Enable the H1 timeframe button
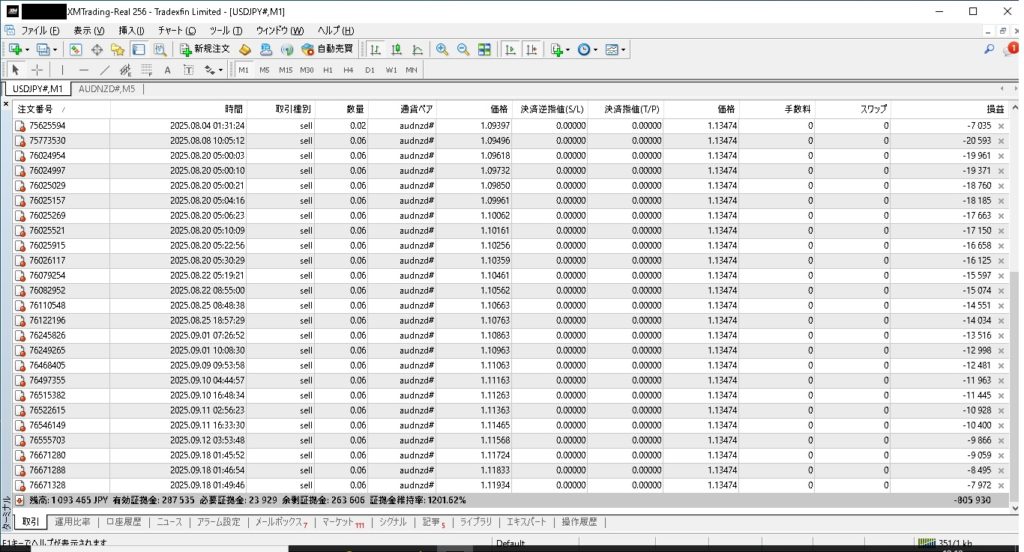This screenshot has width=1024, height=552. [x=328, y=70]
